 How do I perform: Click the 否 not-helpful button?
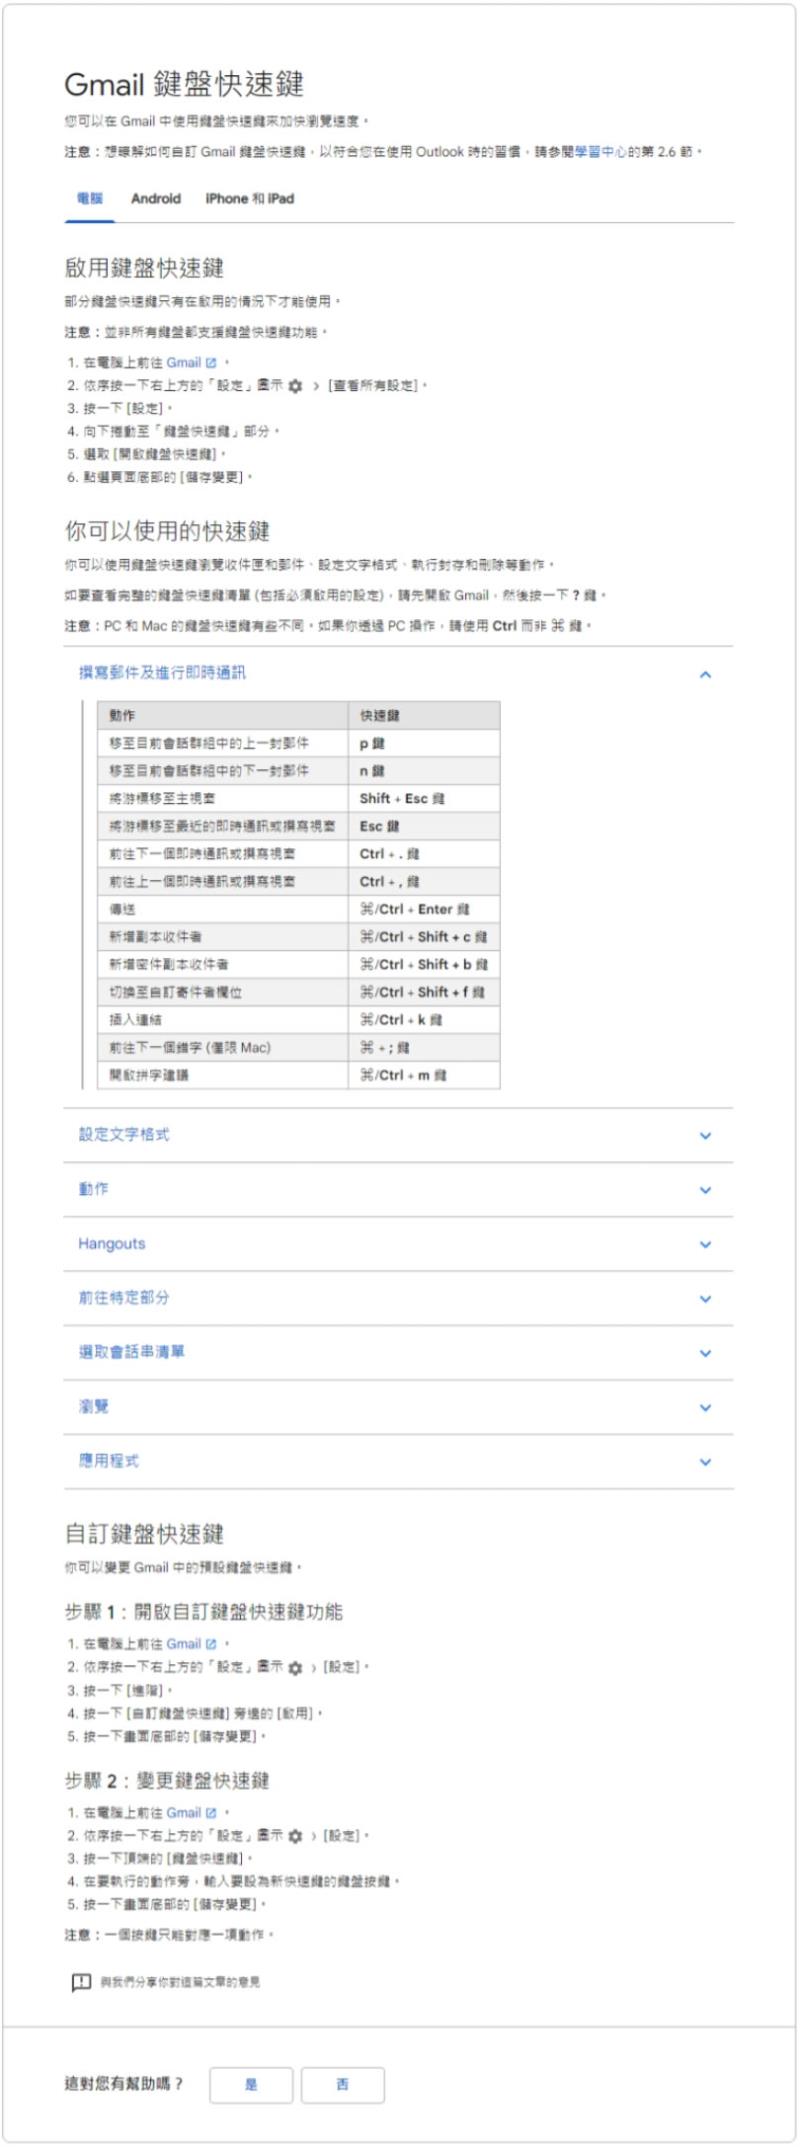pyautogui.click(x=343, y=2085)
